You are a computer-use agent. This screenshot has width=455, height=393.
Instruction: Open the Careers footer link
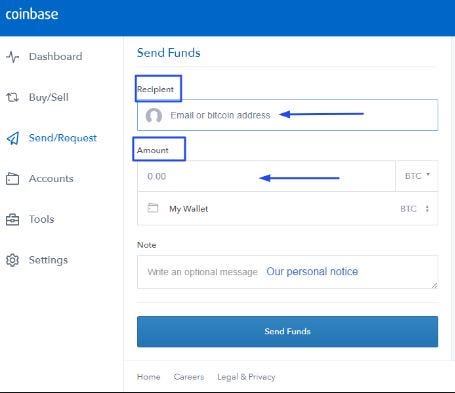click(189, 377)
